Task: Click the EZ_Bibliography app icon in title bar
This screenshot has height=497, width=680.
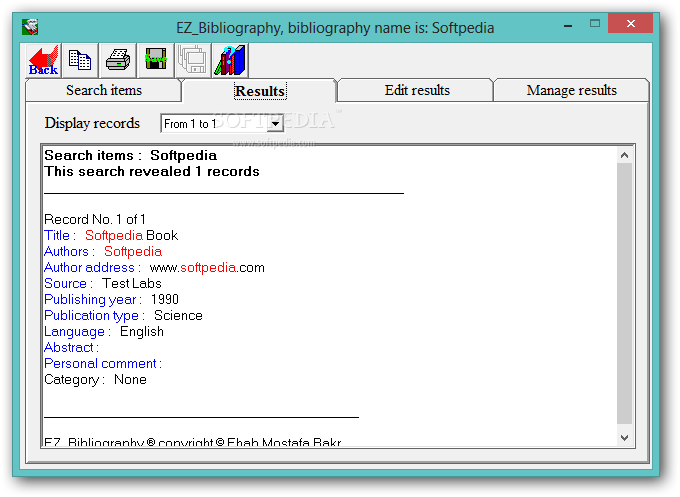Action: (30, 27)
